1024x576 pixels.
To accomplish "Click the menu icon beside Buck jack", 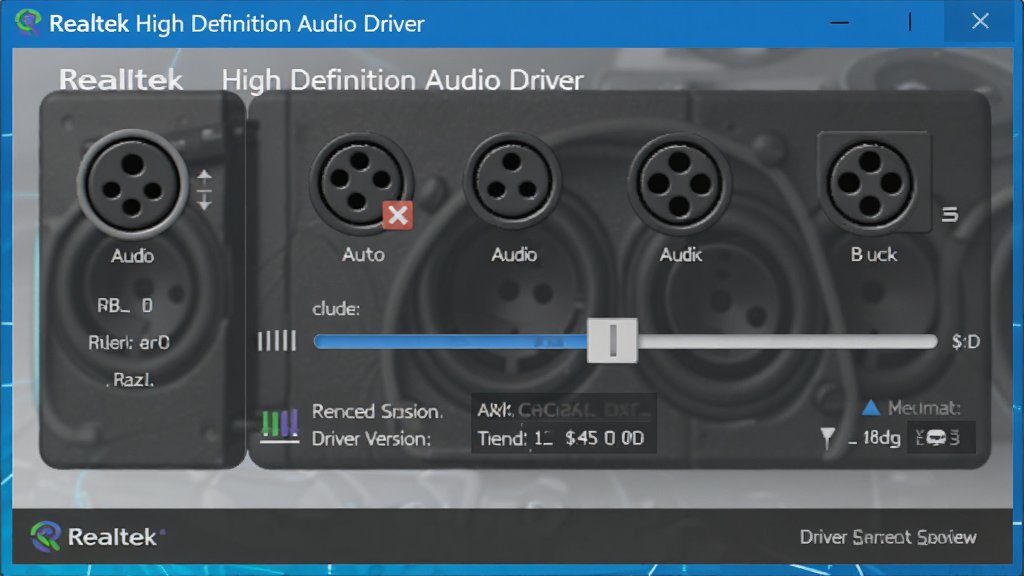I will point(950,214).
